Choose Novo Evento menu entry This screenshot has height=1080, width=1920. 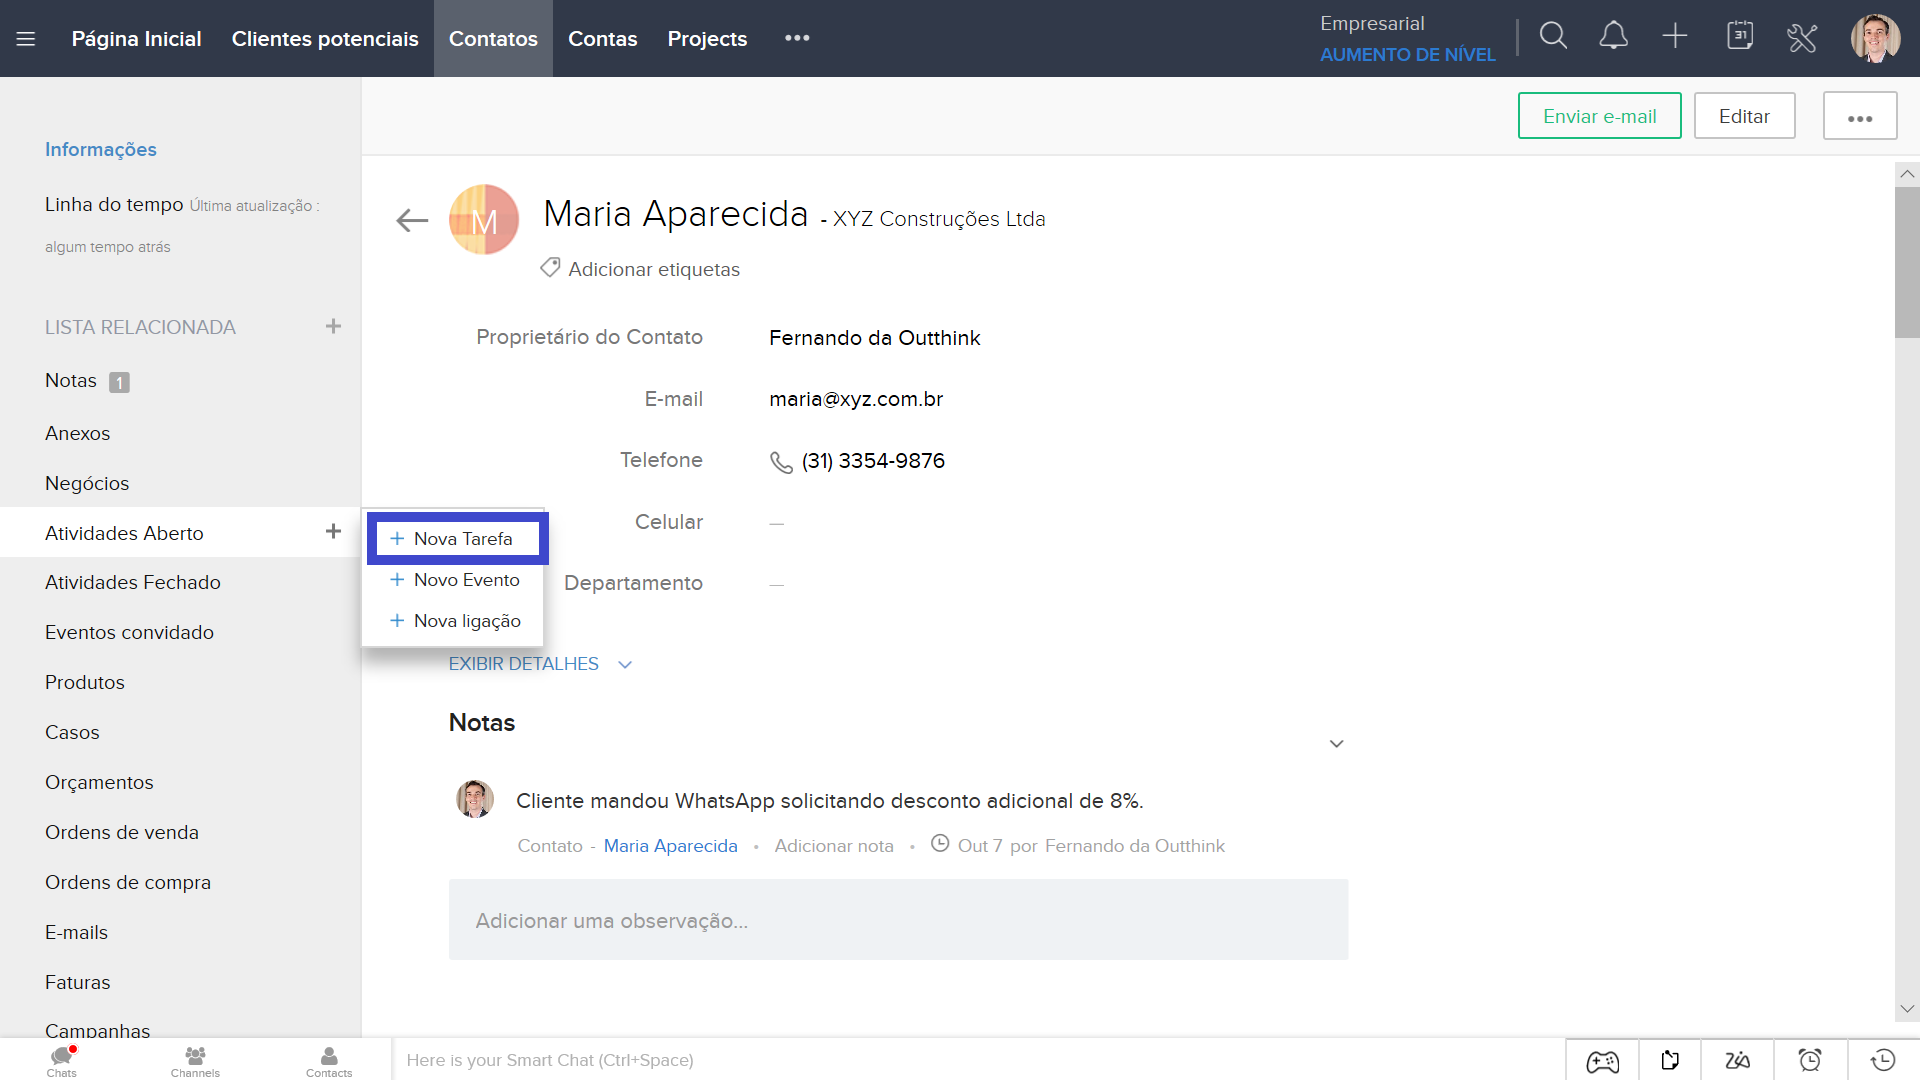pos(455,580)
